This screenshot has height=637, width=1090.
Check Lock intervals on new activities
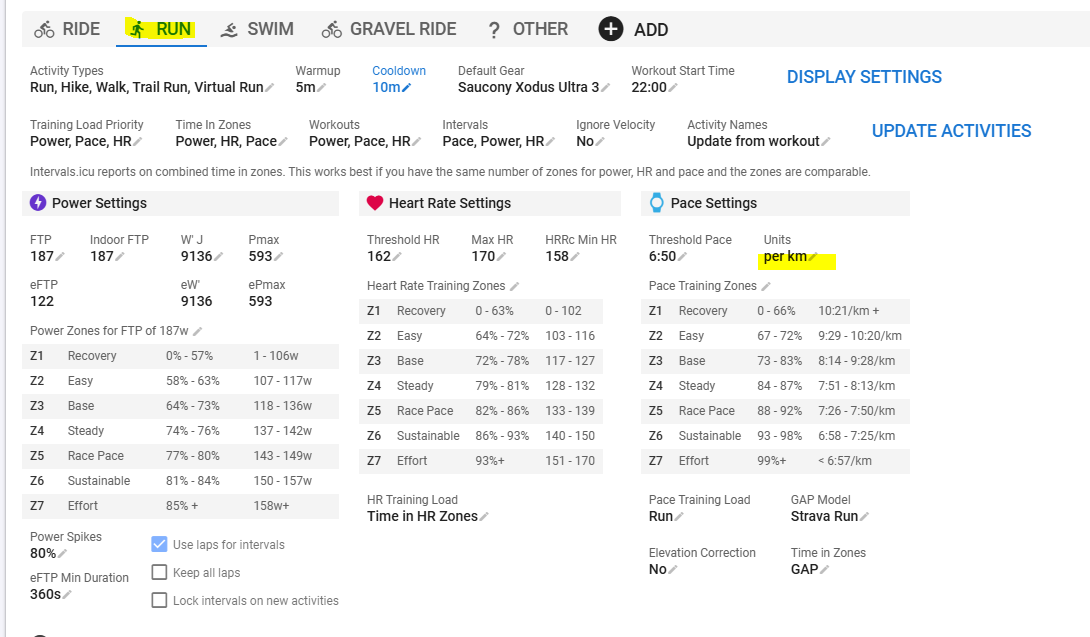(159, 599)
